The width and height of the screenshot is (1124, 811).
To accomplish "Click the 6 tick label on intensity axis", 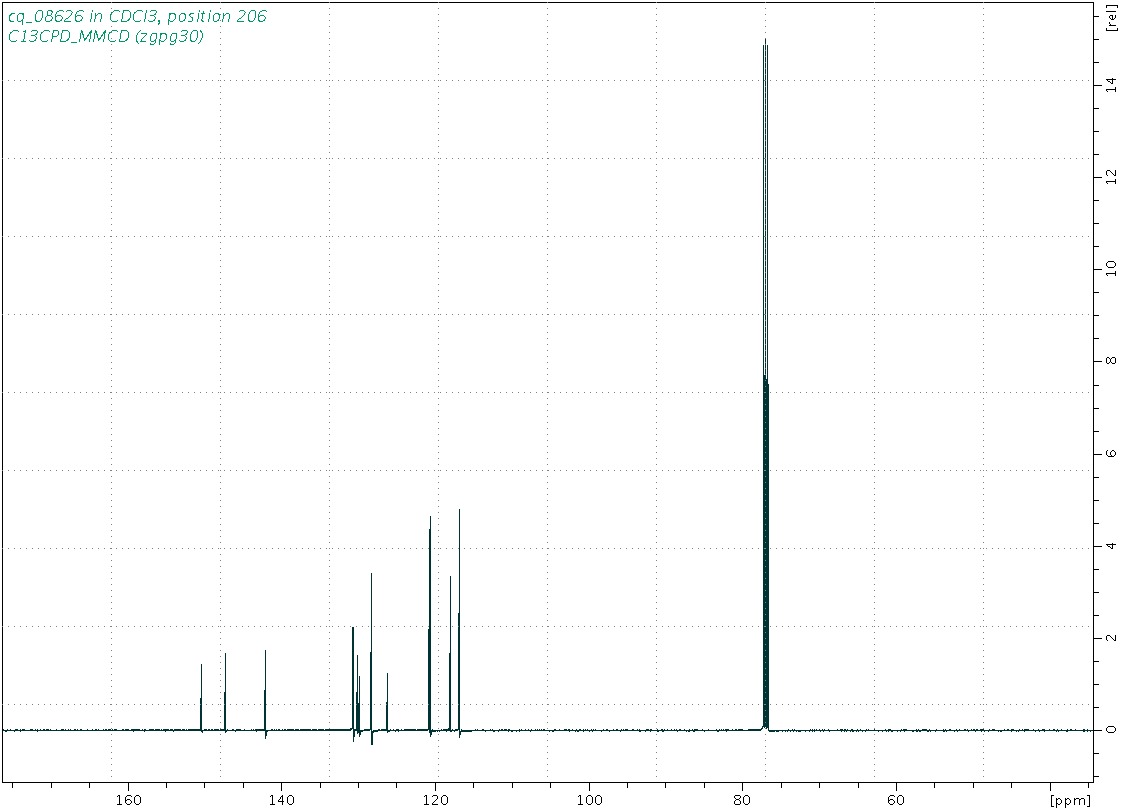I will pyautogui.click(x=1111, y=453).
